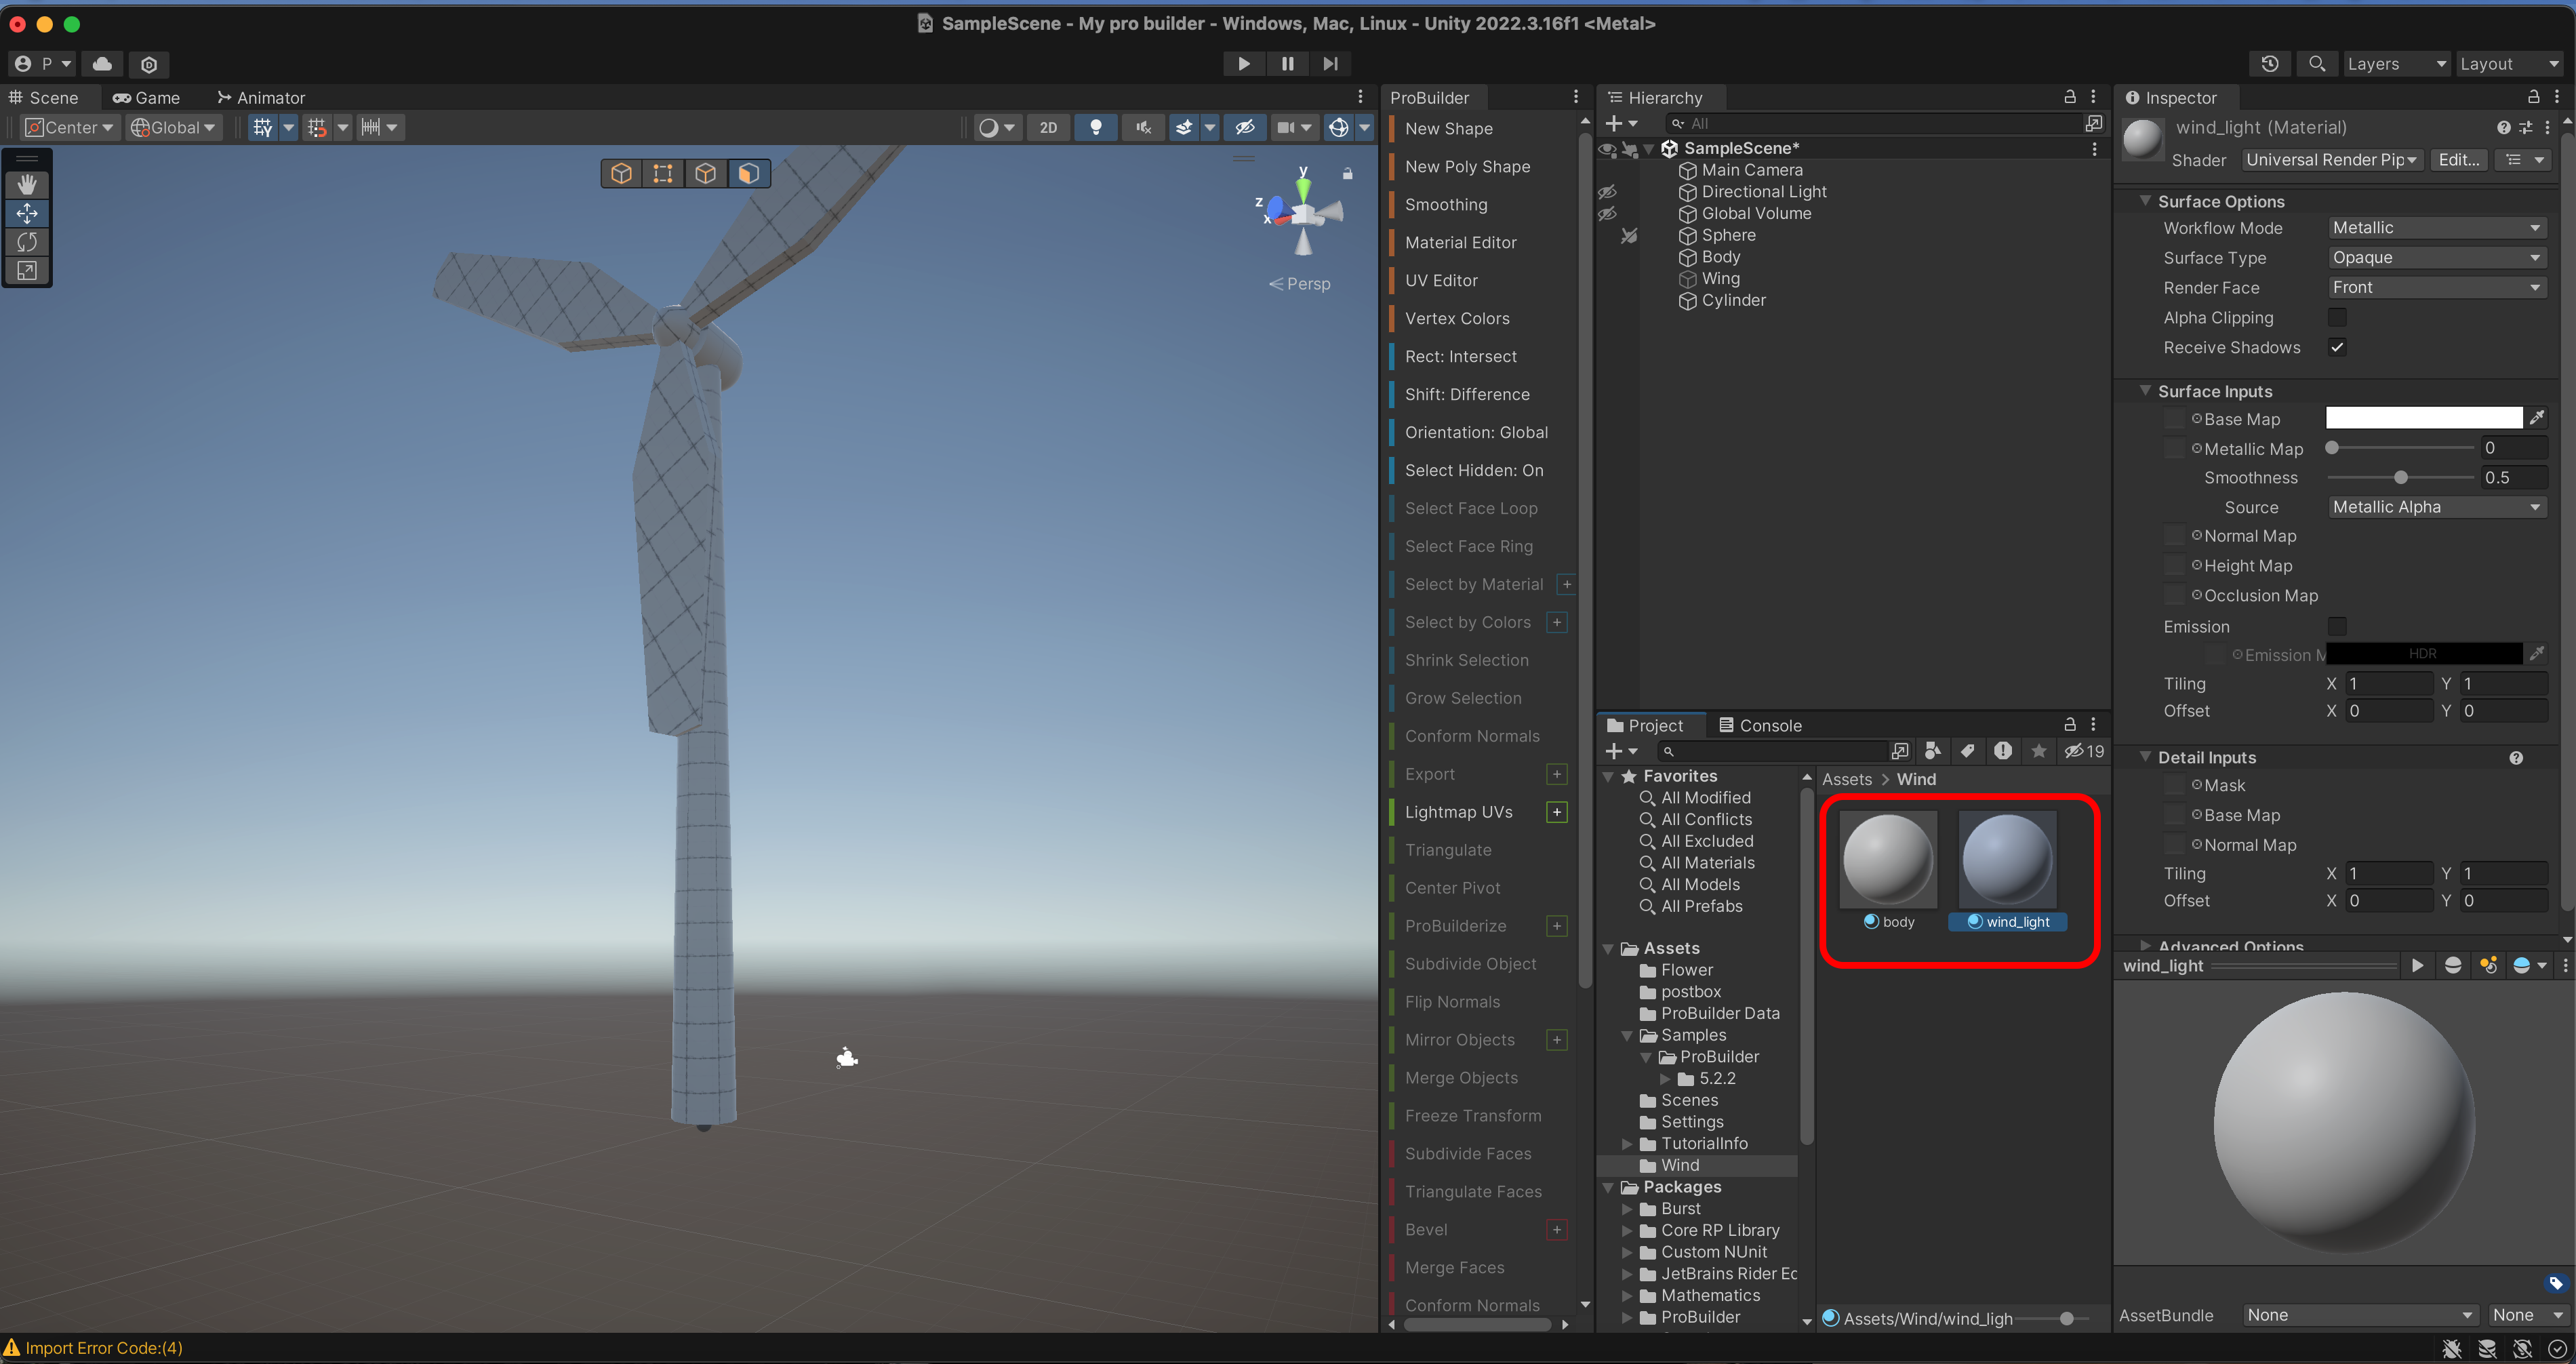
Task: Click the white Base Map color swatch
Action: pyautogui.click(x=2423, y=418)
